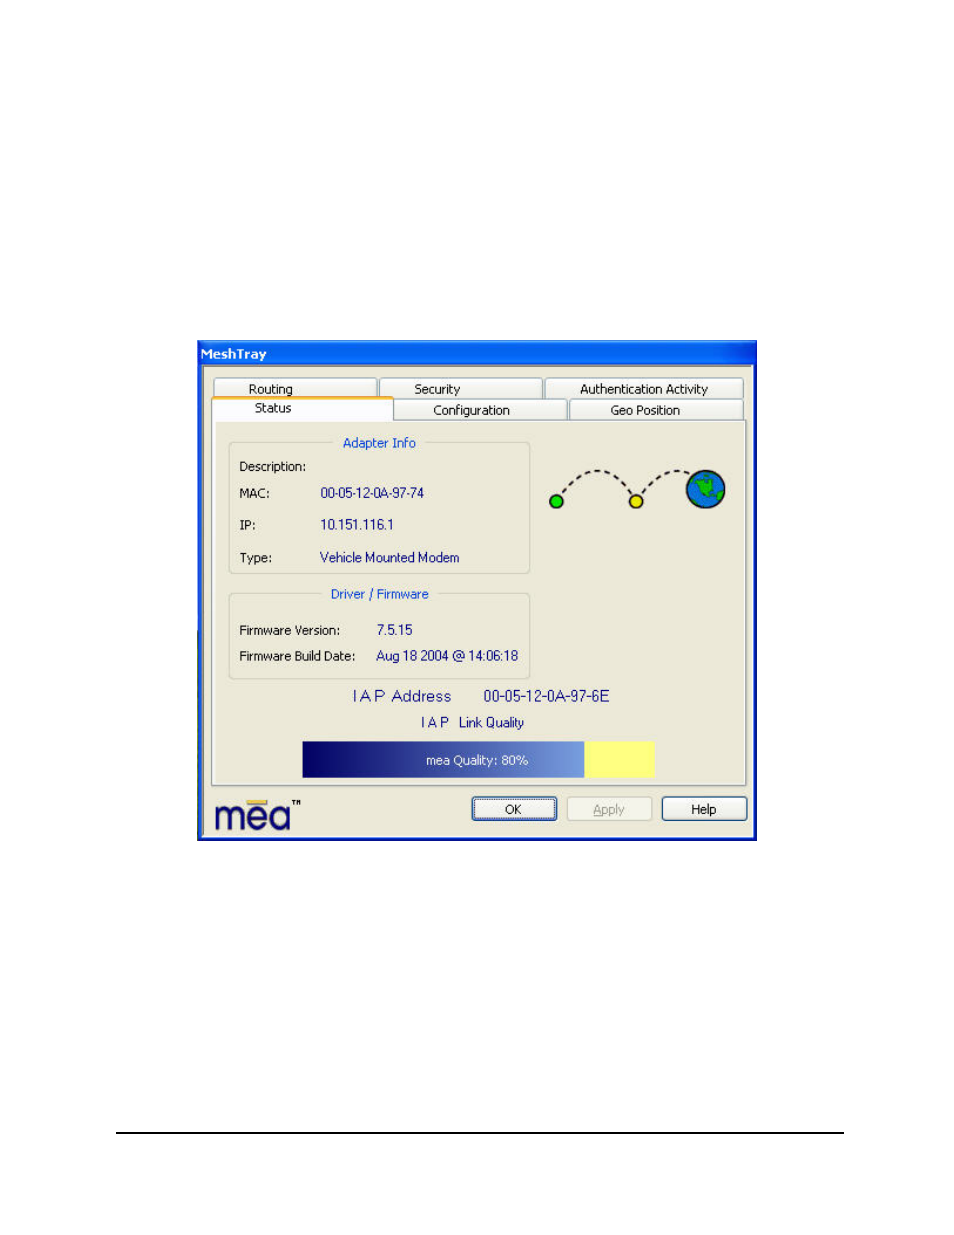Click the OK button
954x1235 pixels.
(514, 809)
